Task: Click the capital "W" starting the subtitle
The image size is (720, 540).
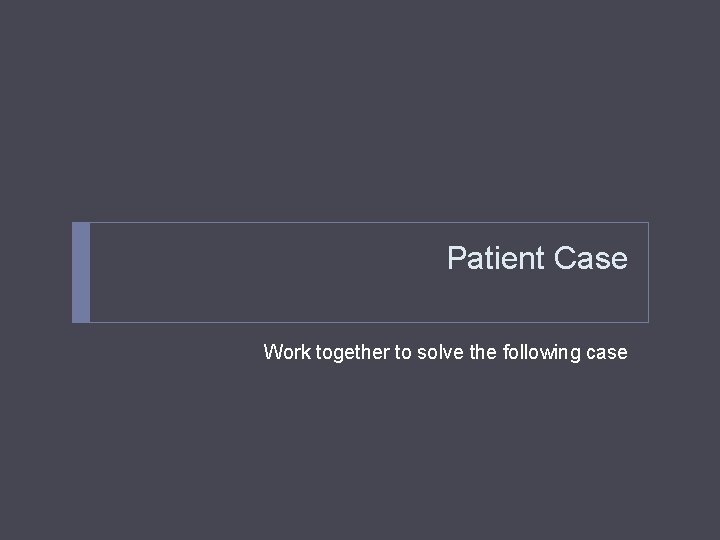Action: (272, 352)
